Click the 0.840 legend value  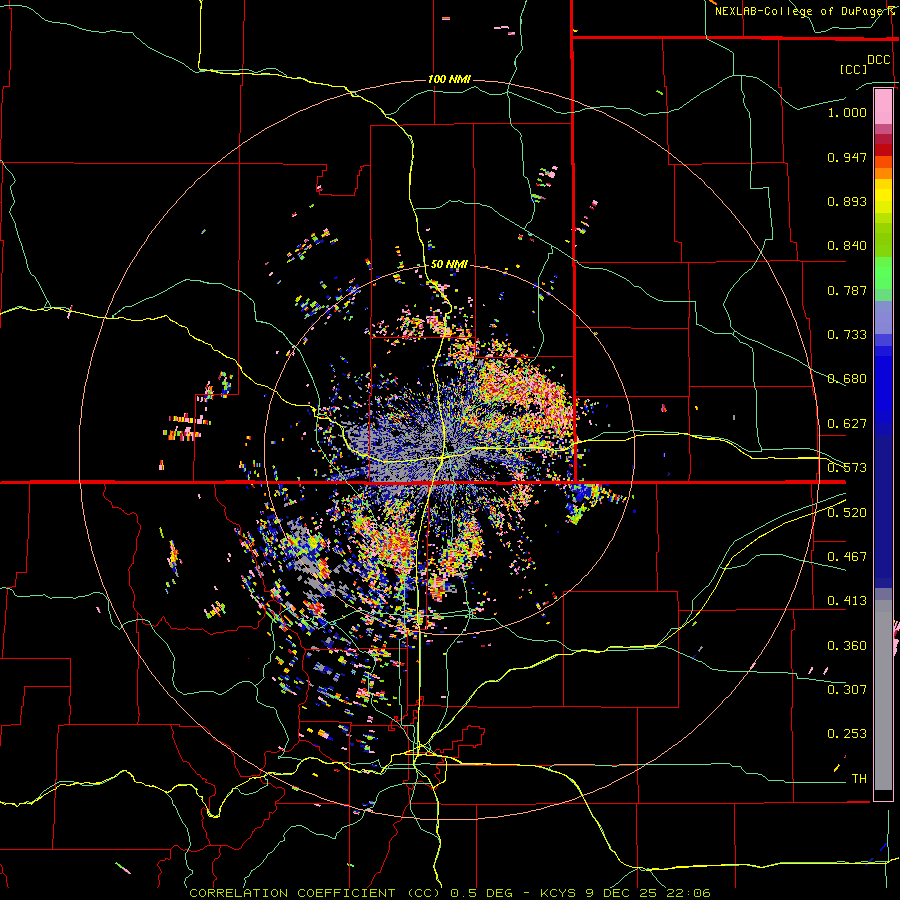(847, 246)
